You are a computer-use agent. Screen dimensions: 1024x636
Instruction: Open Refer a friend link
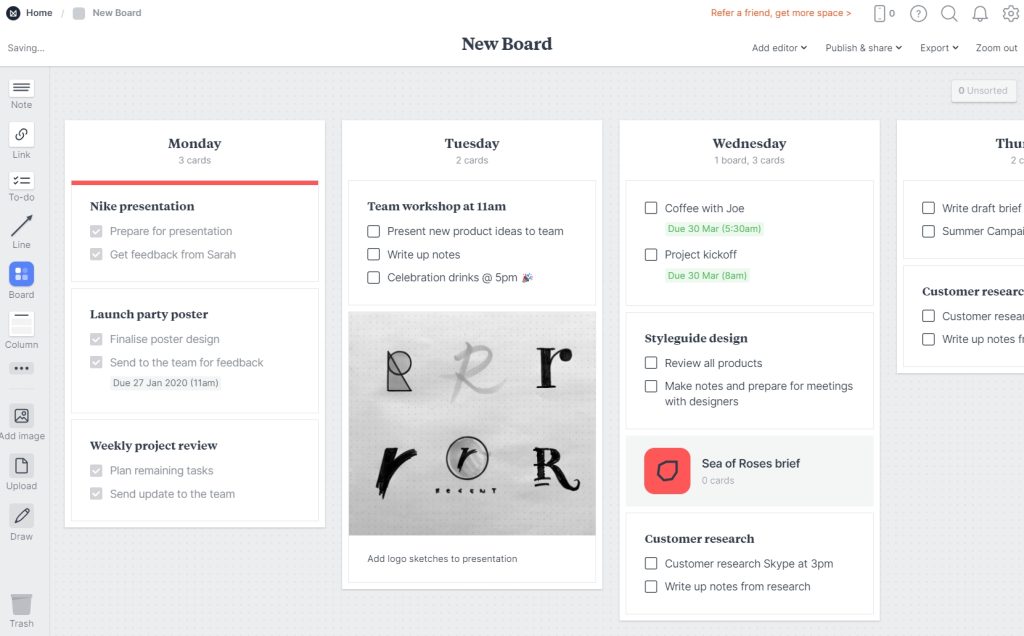tap(781, 13)
